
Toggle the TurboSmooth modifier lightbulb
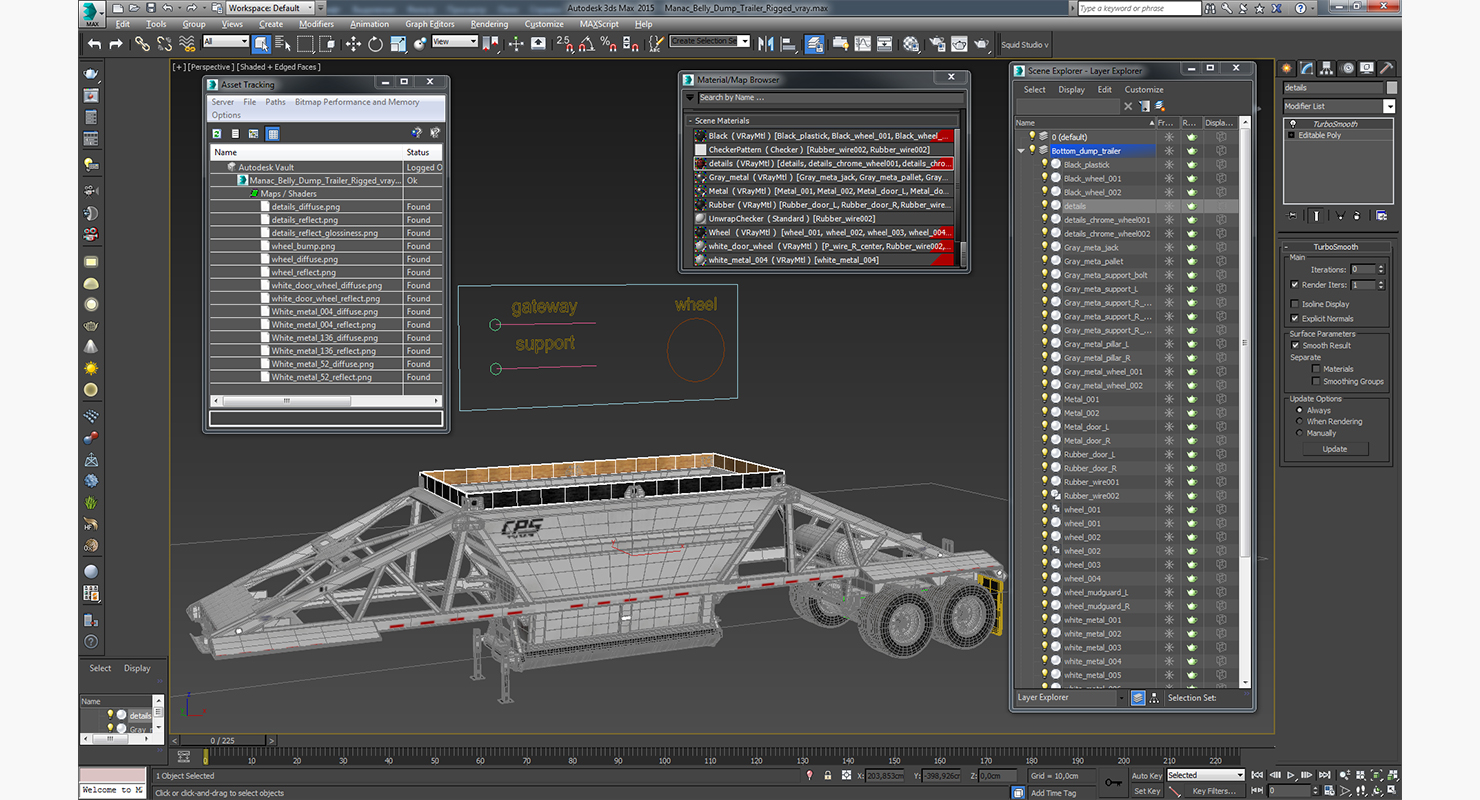point(1292,124)
